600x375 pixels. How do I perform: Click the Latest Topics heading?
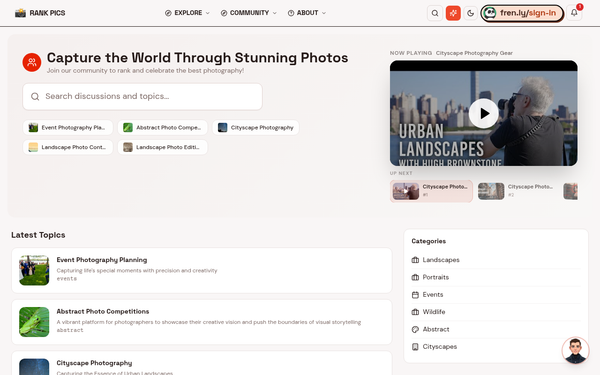coord(38,235)
